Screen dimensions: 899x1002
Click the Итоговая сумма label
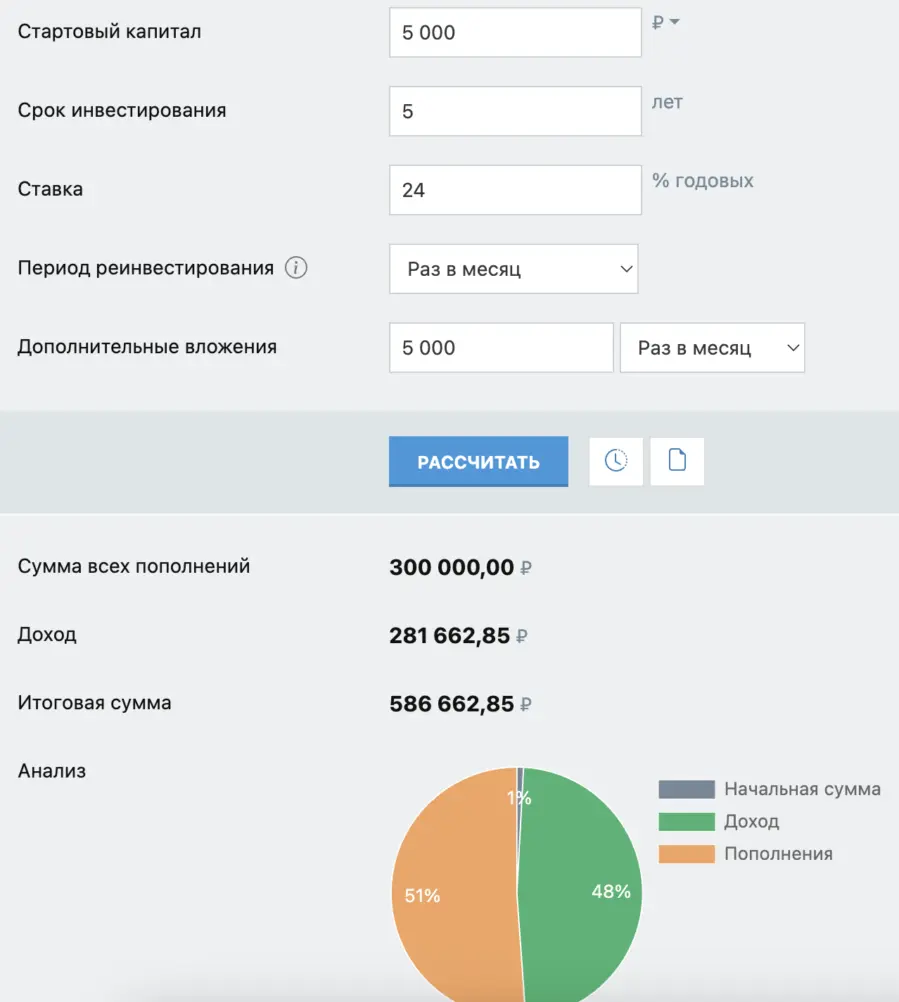[95, 703]
